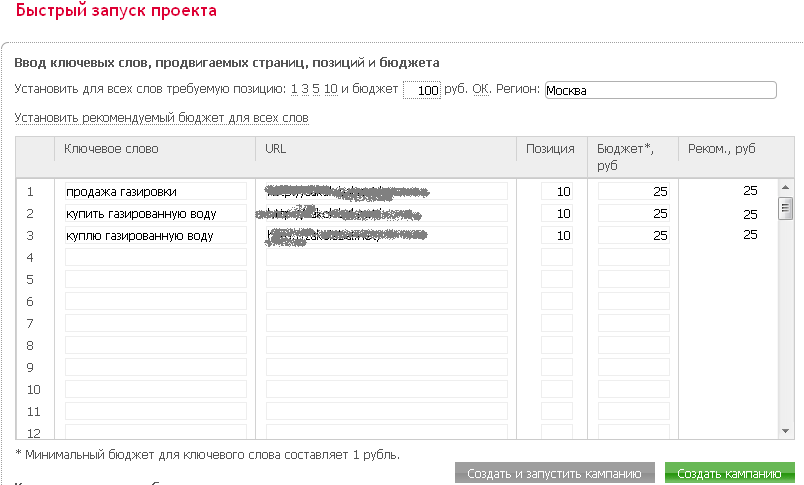Click the budget field in row 3
This screenshot has height=485, width=804.
(x=634, y=235)
